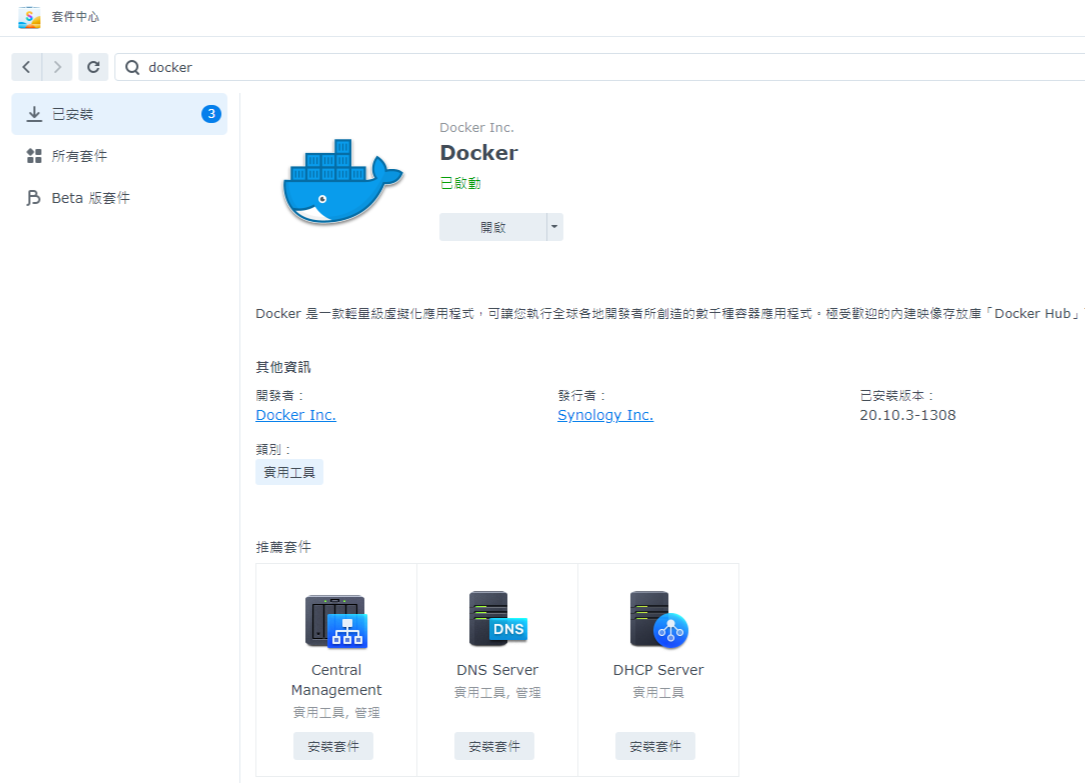Click the Central Management package icon
The height and width of the screenshot is (783, 1085).
(336, 620)
